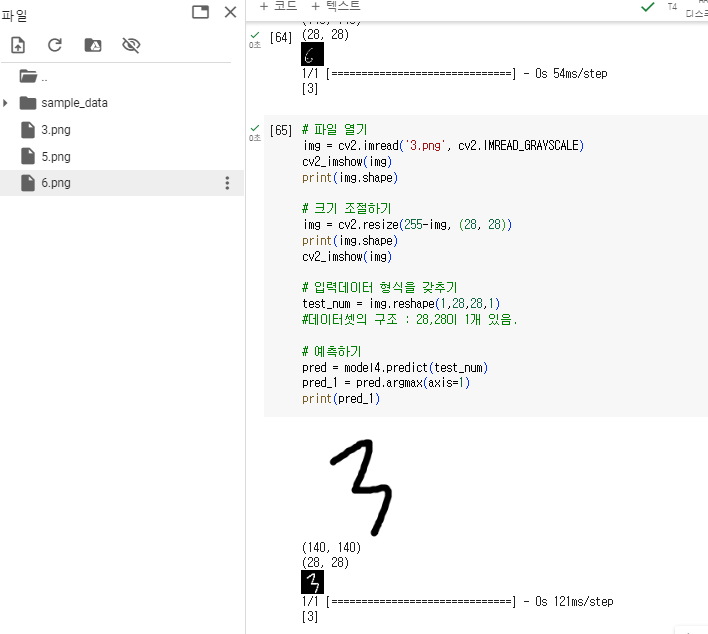Click the first cv2_imshow(img) line
The height and width of the screenshot is (634, 708).
click(x=347, y=162)
